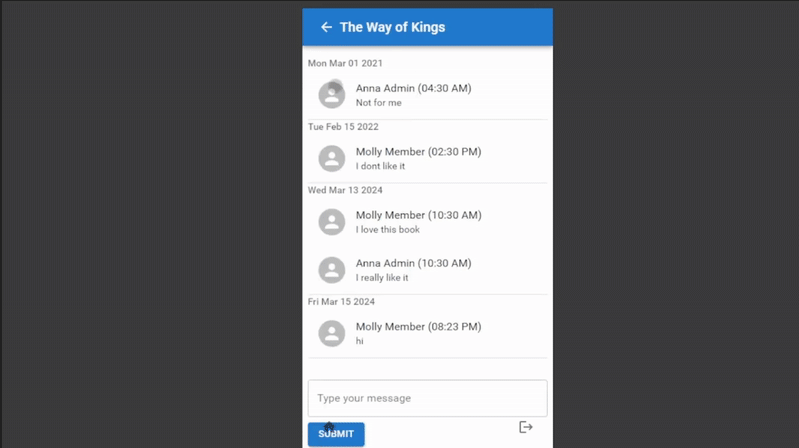Viewport: 799px width, 448px height.
Task: Click the logout icon at bottom right
Action: coord(526,427)
